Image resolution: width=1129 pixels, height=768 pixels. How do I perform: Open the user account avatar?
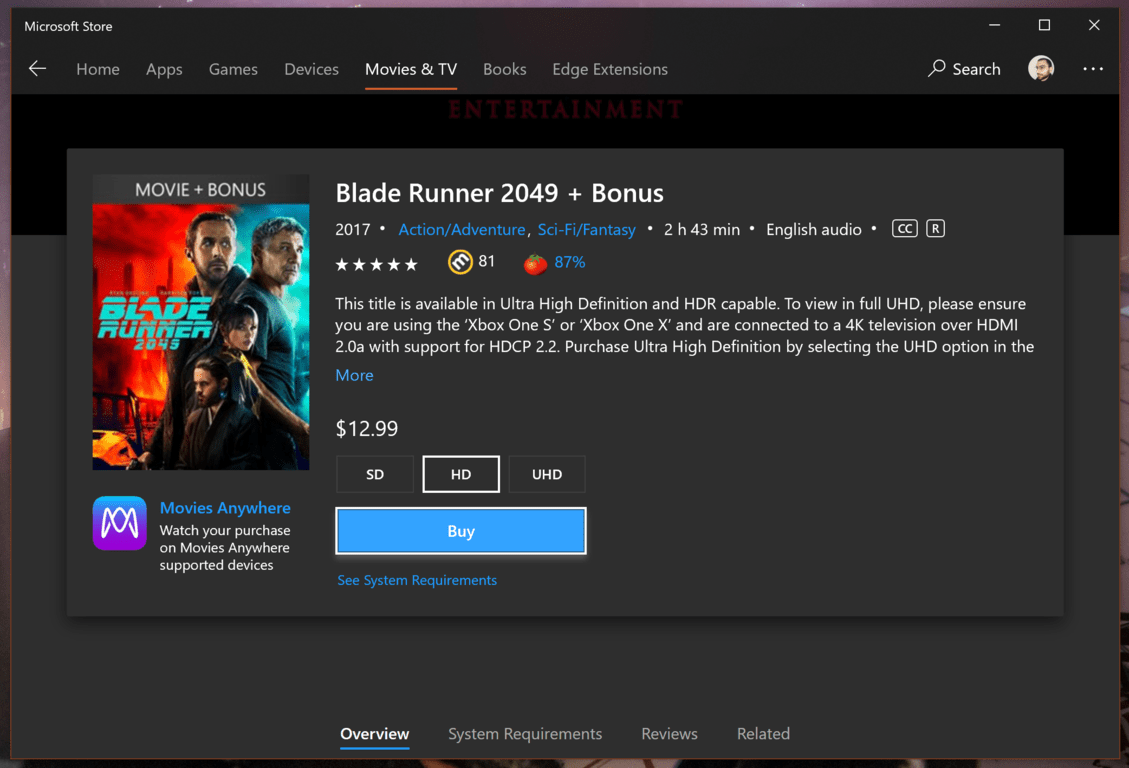(x=1040, y=69)
